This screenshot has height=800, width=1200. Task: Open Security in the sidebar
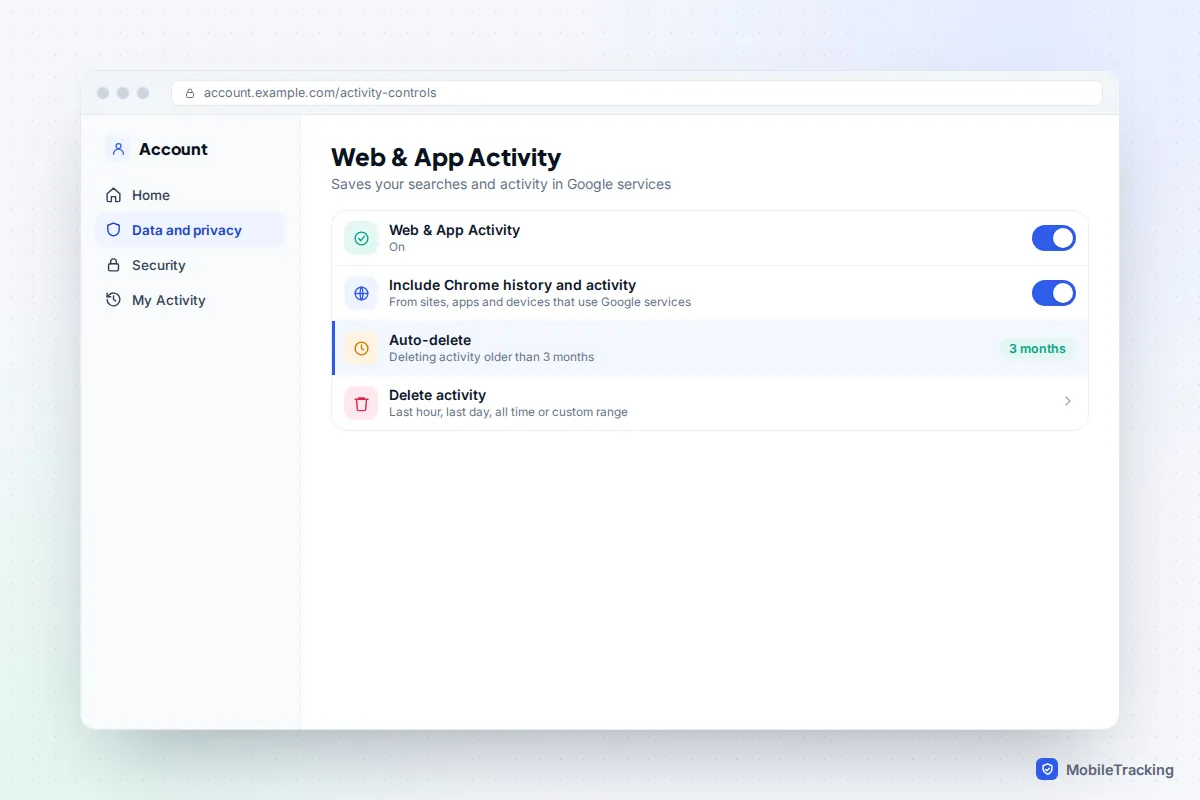pyautogui.click(x=190, y=265)
